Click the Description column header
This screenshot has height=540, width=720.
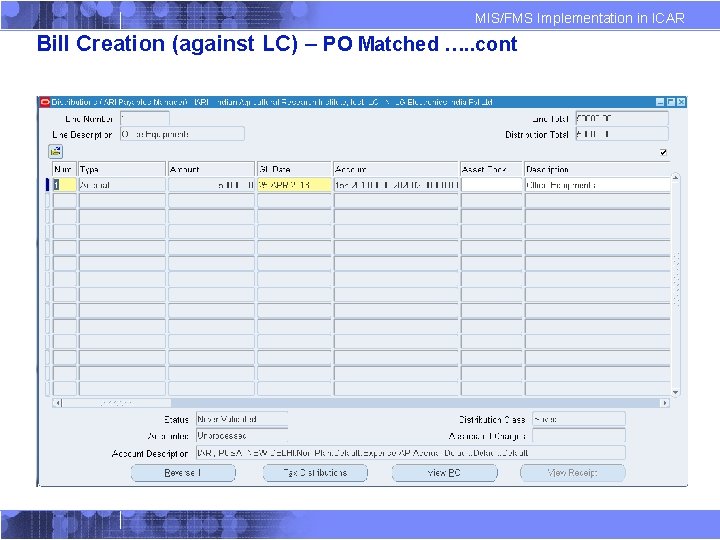tap(597, 169)
